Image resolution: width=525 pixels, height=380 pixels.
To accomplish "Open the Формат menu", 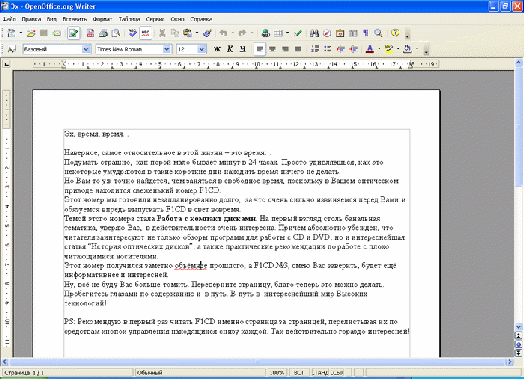I will coord(102,19).
